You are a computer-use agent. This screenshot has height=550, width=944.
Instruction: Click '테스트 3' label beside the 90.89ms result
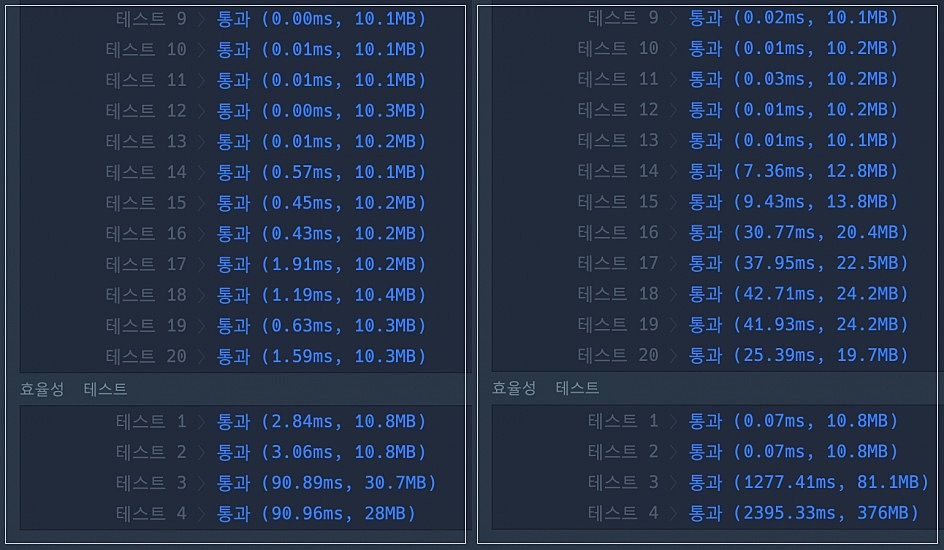click(x=151, y=483)
